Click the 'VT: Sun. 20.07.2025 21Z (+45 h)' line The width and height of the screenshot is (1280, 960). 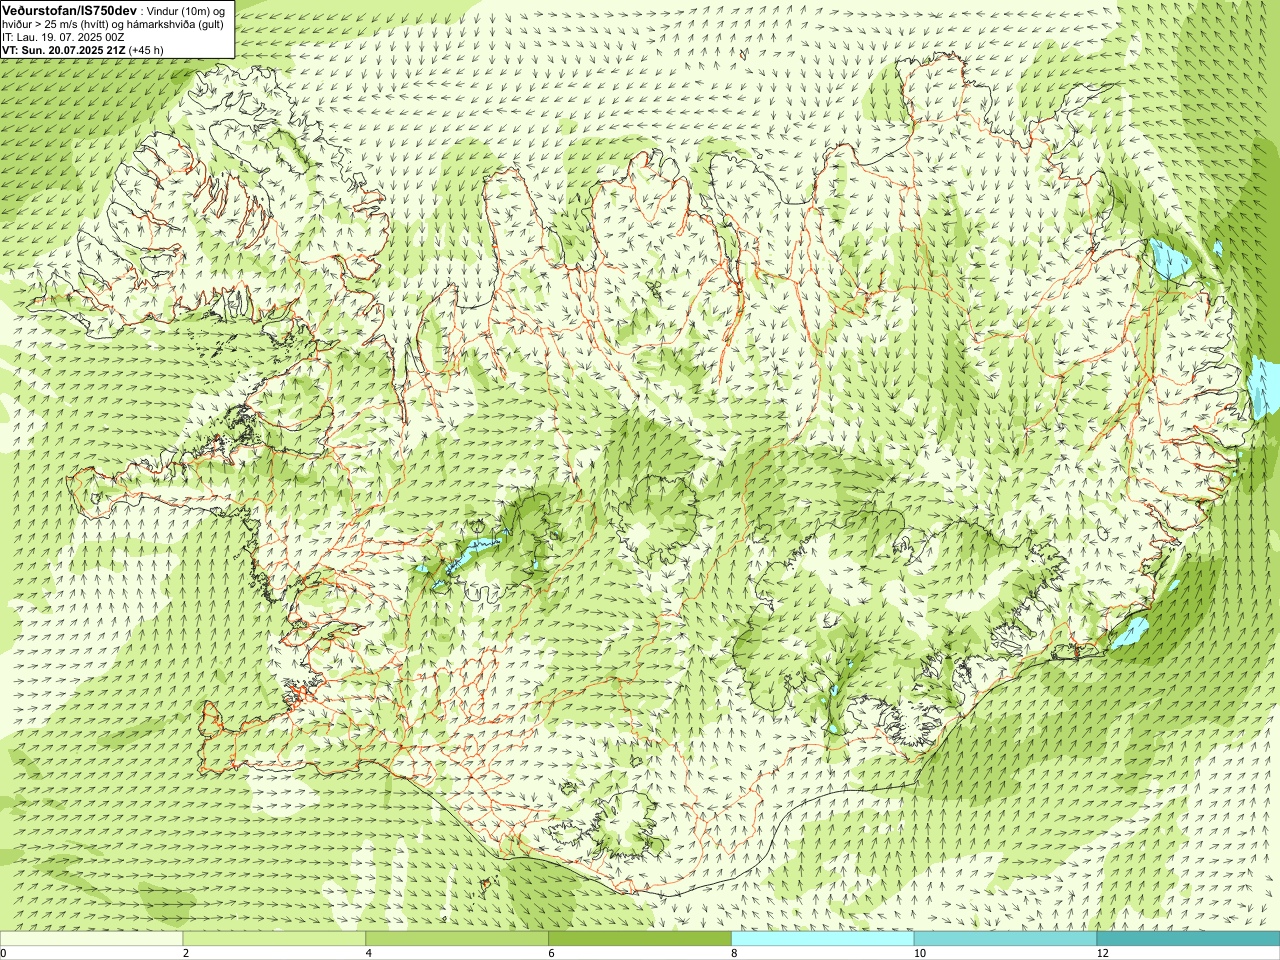coord(83,49)
